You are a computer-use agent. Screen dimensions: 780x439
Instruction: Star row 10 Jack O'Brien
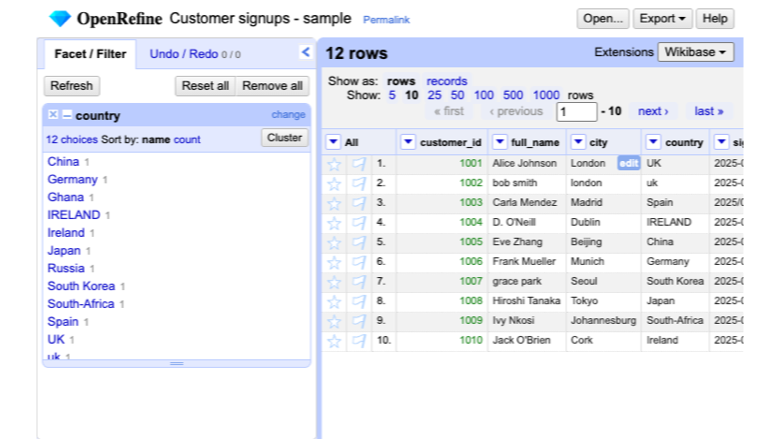point(334,341)
